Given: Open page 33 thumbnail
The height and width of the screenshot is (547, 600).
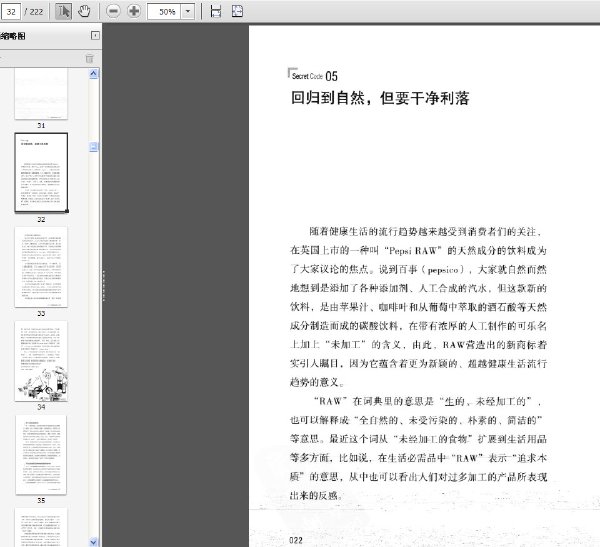Looking at the screenshot, I should pos(41,267).
